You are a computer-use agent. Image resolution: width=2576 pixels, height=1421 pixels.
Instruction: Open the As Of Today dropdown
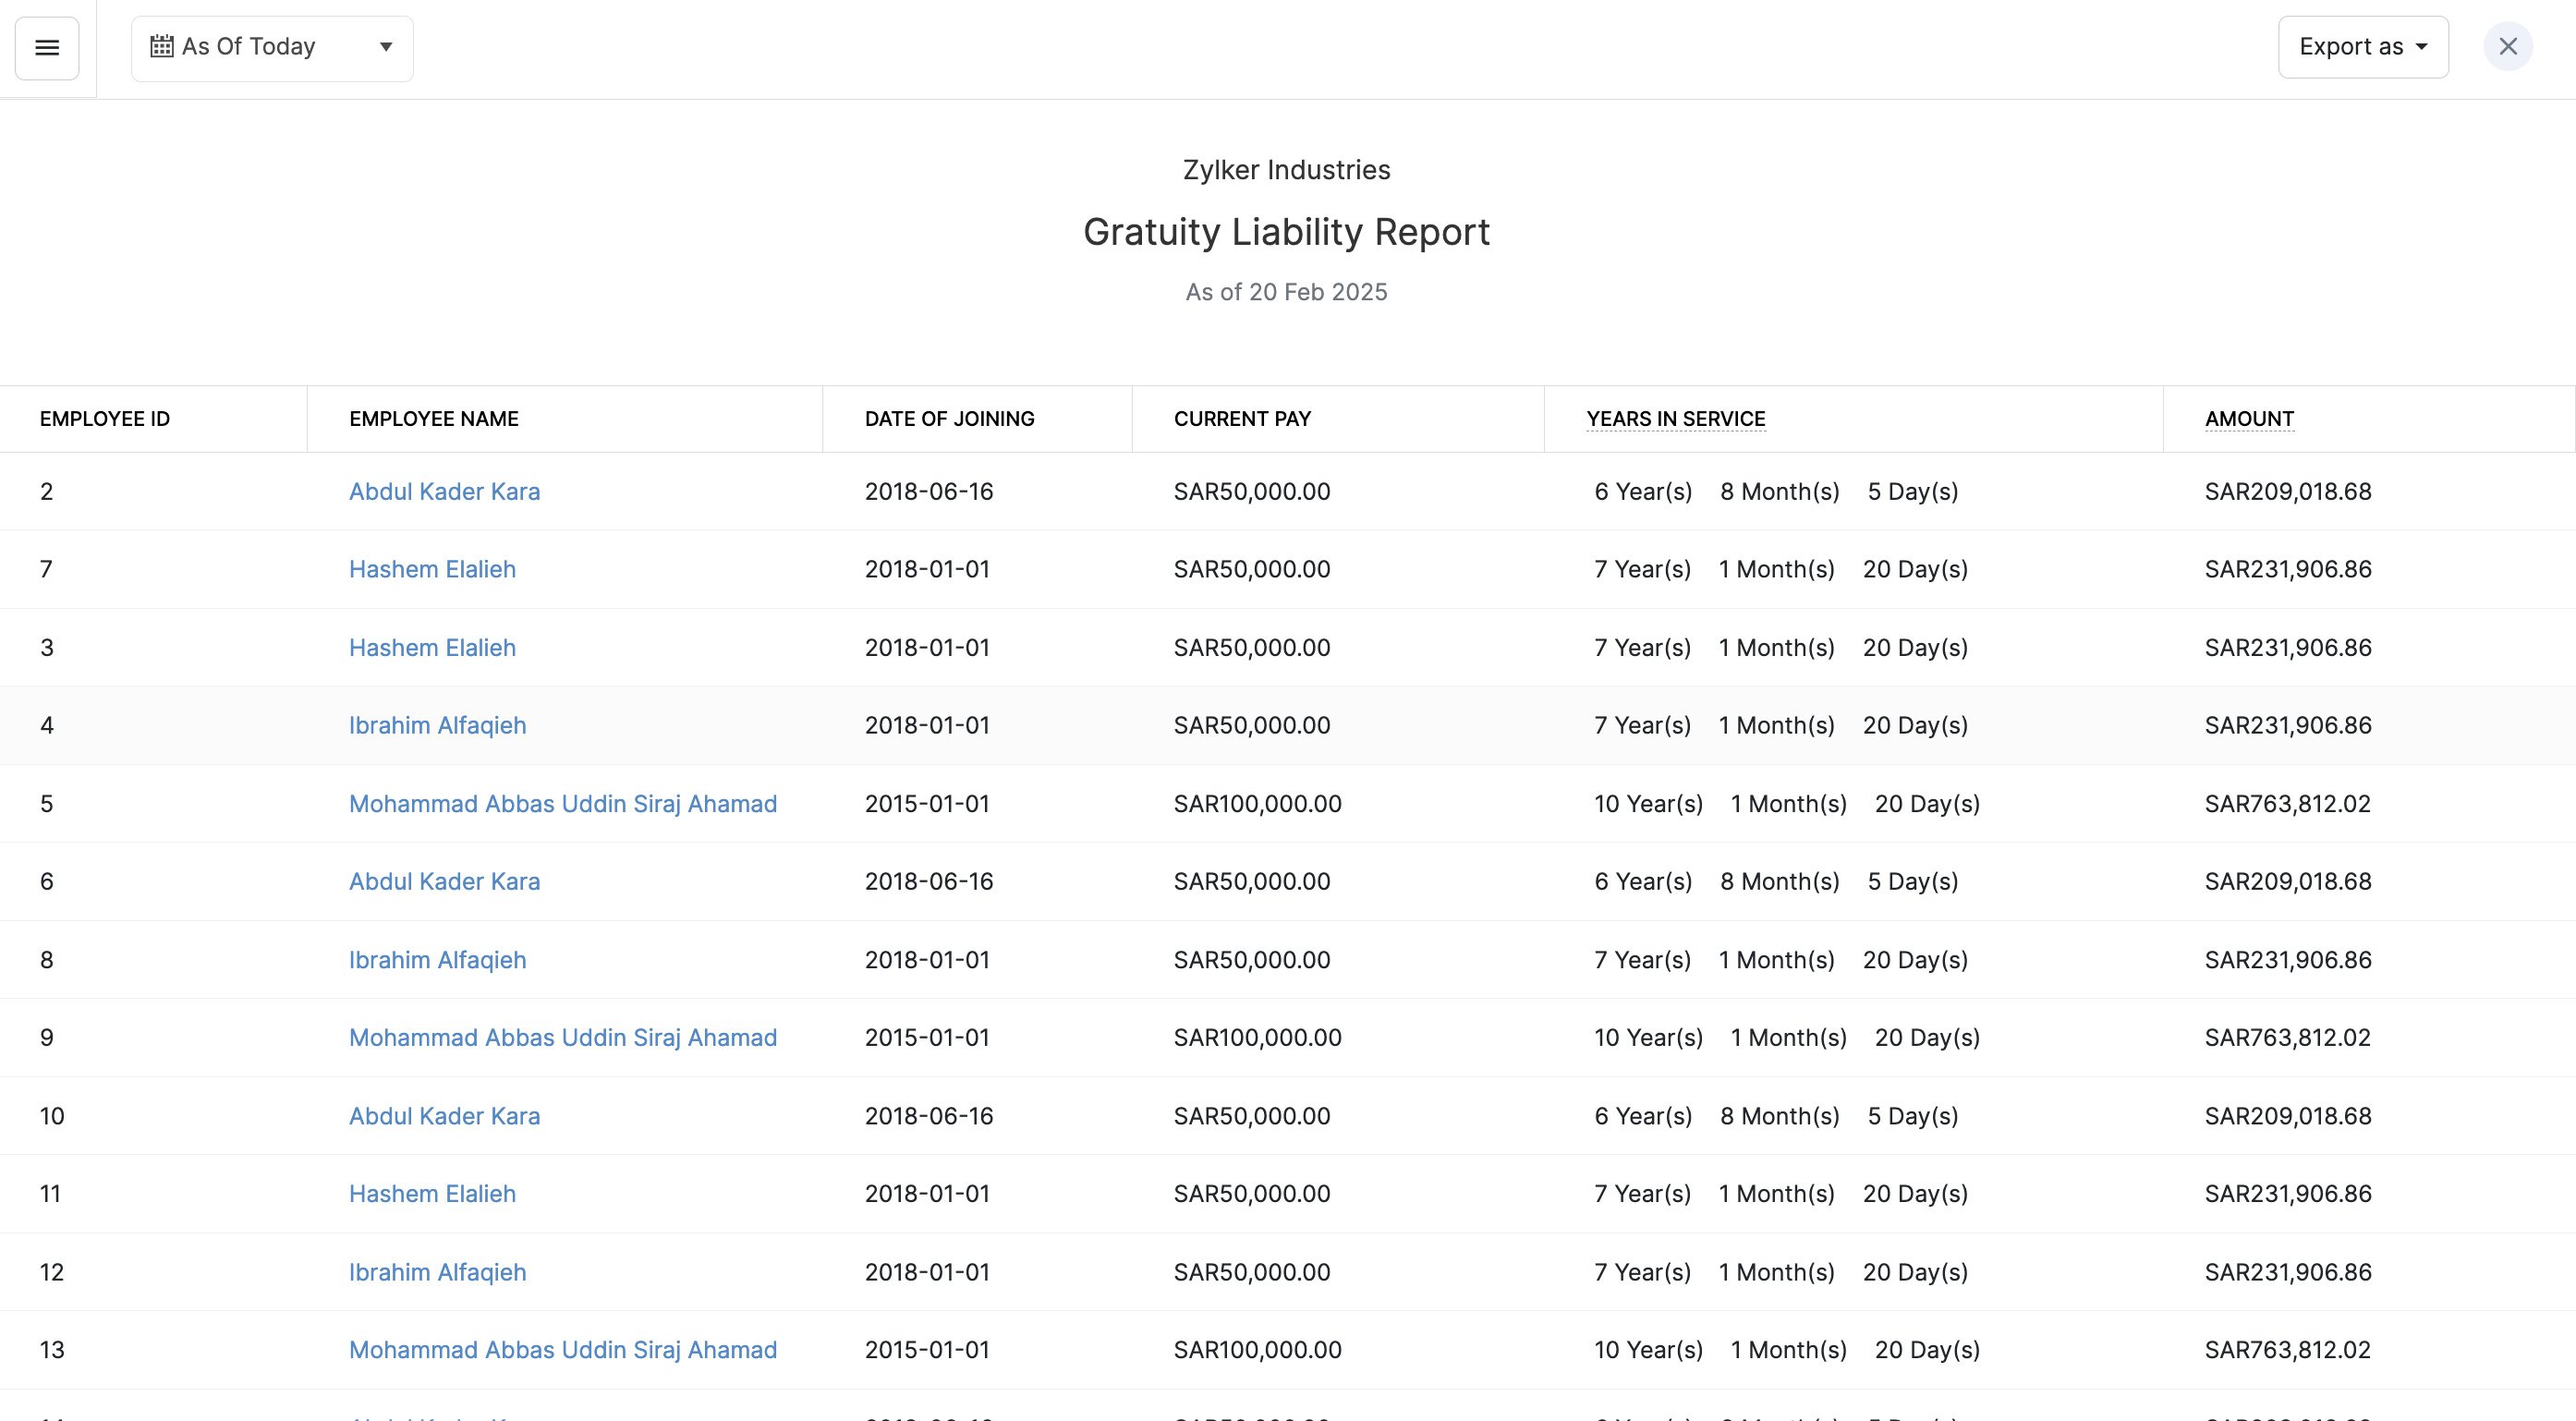pyautogui.click(x=272, y=47)
